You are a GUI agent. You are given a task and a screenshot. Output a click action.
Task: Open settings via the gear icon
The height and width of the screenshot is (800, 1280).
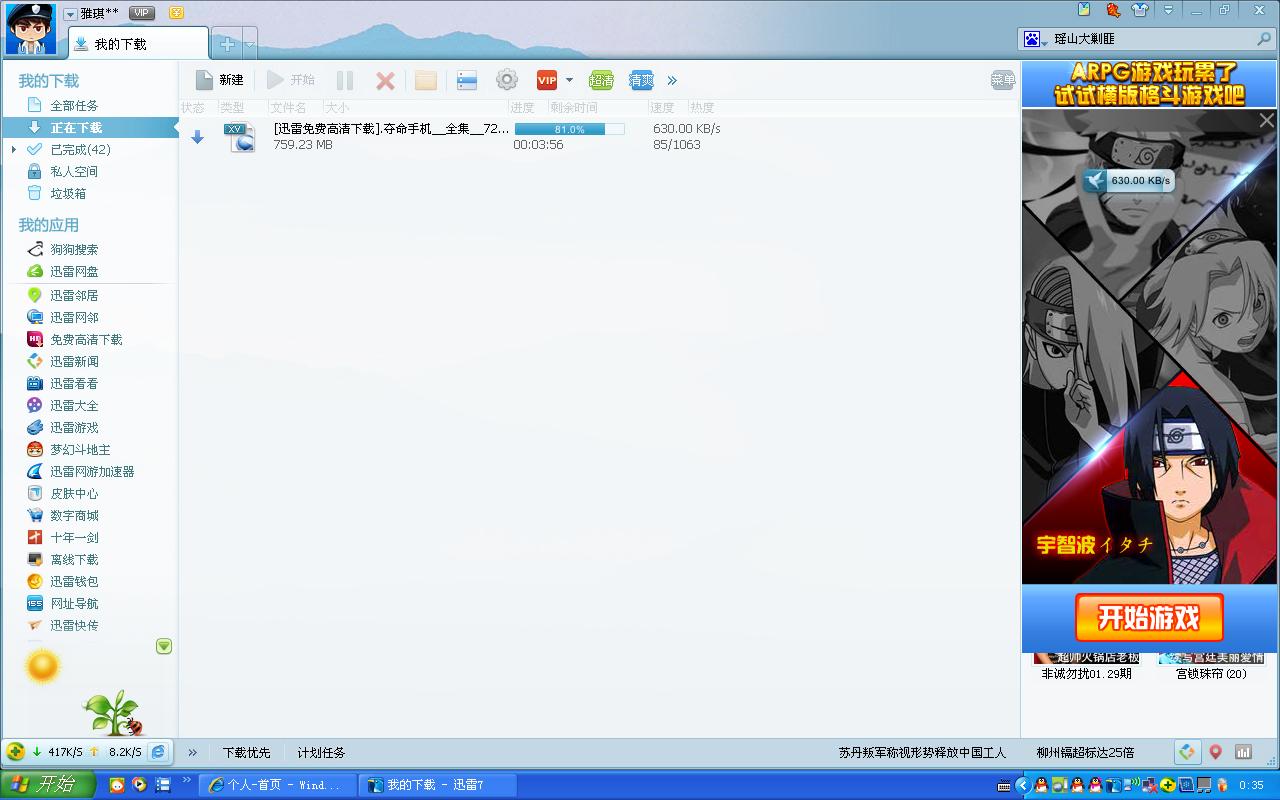coord(507,80)
